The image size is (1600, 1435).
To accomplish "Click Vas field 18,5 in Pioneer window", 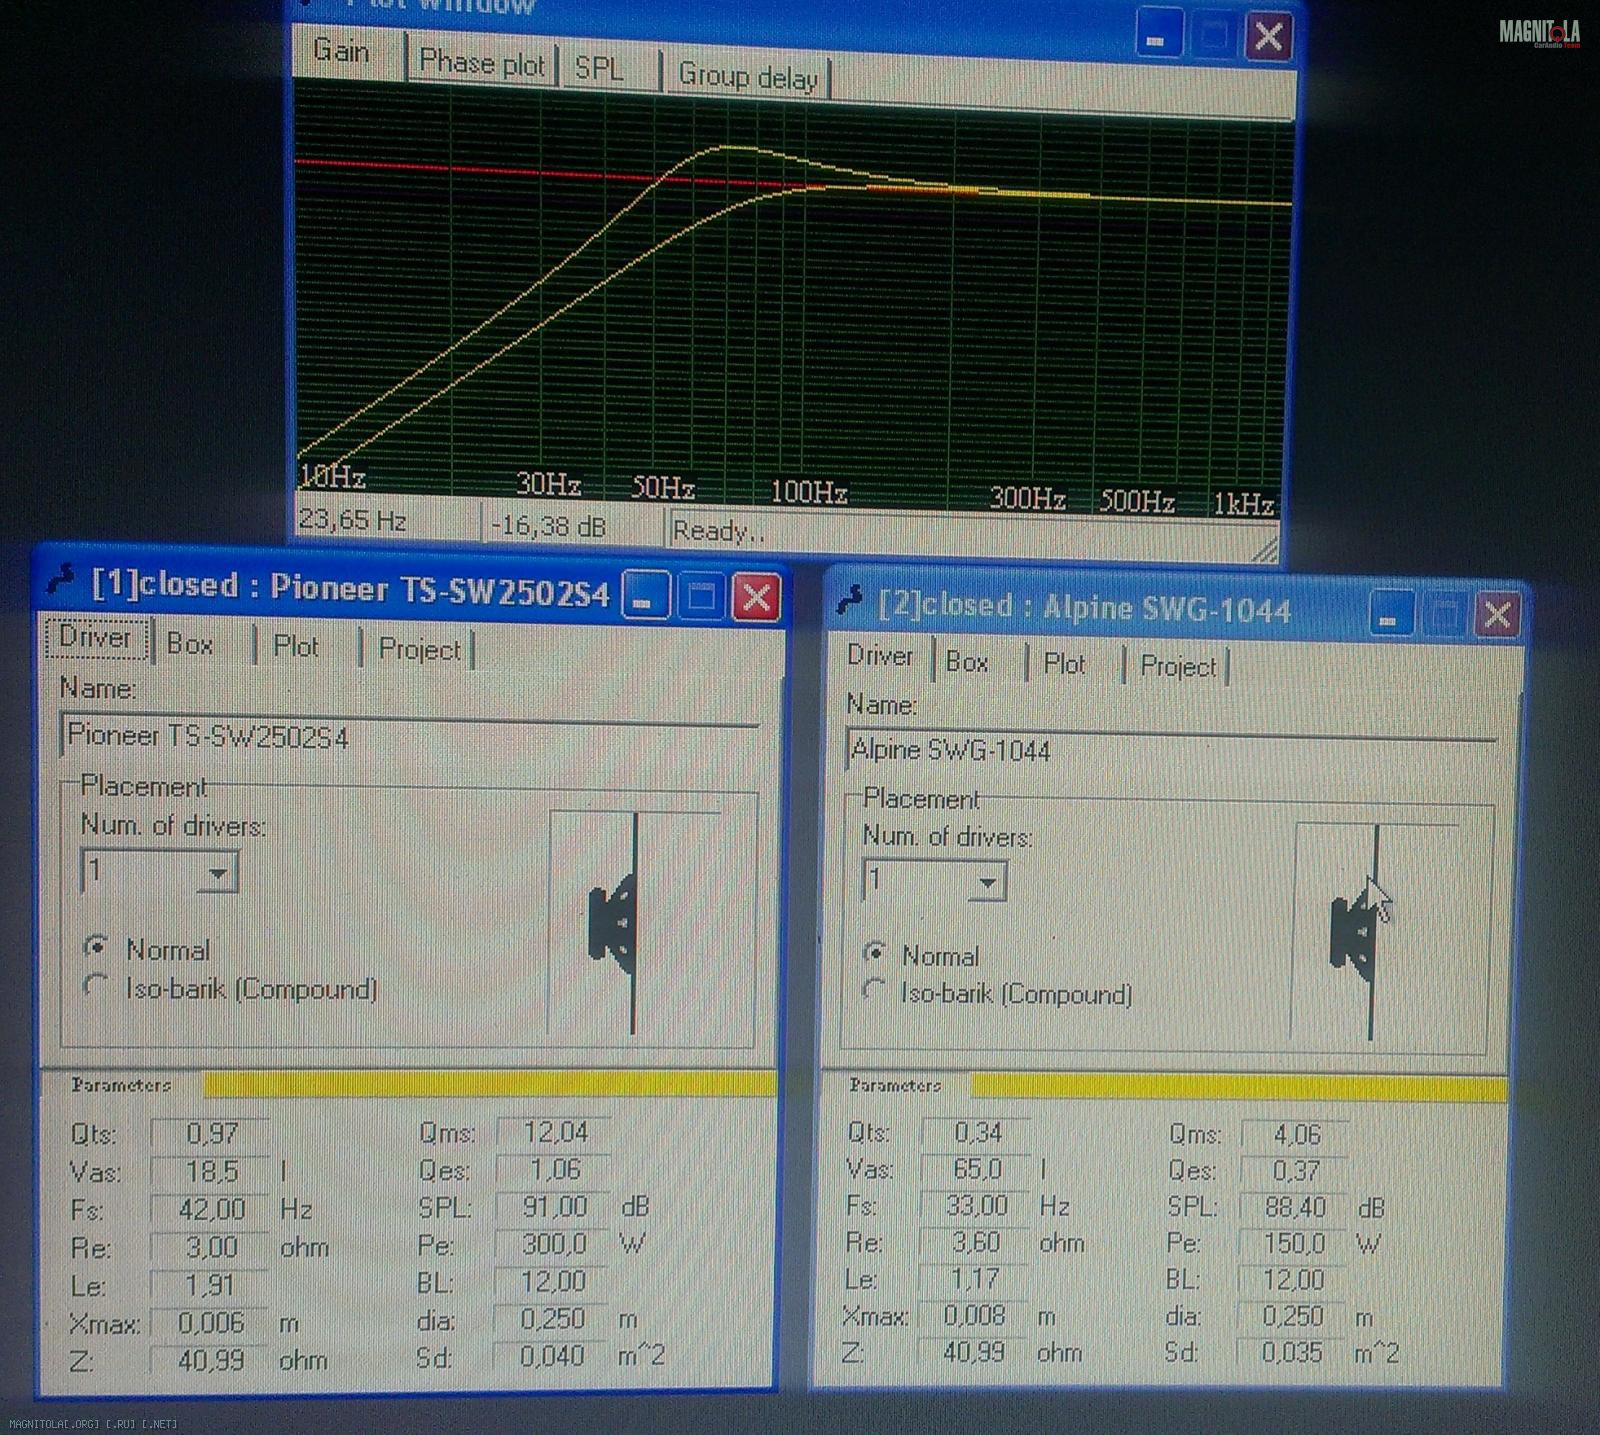I will (x=210, y=1171).
